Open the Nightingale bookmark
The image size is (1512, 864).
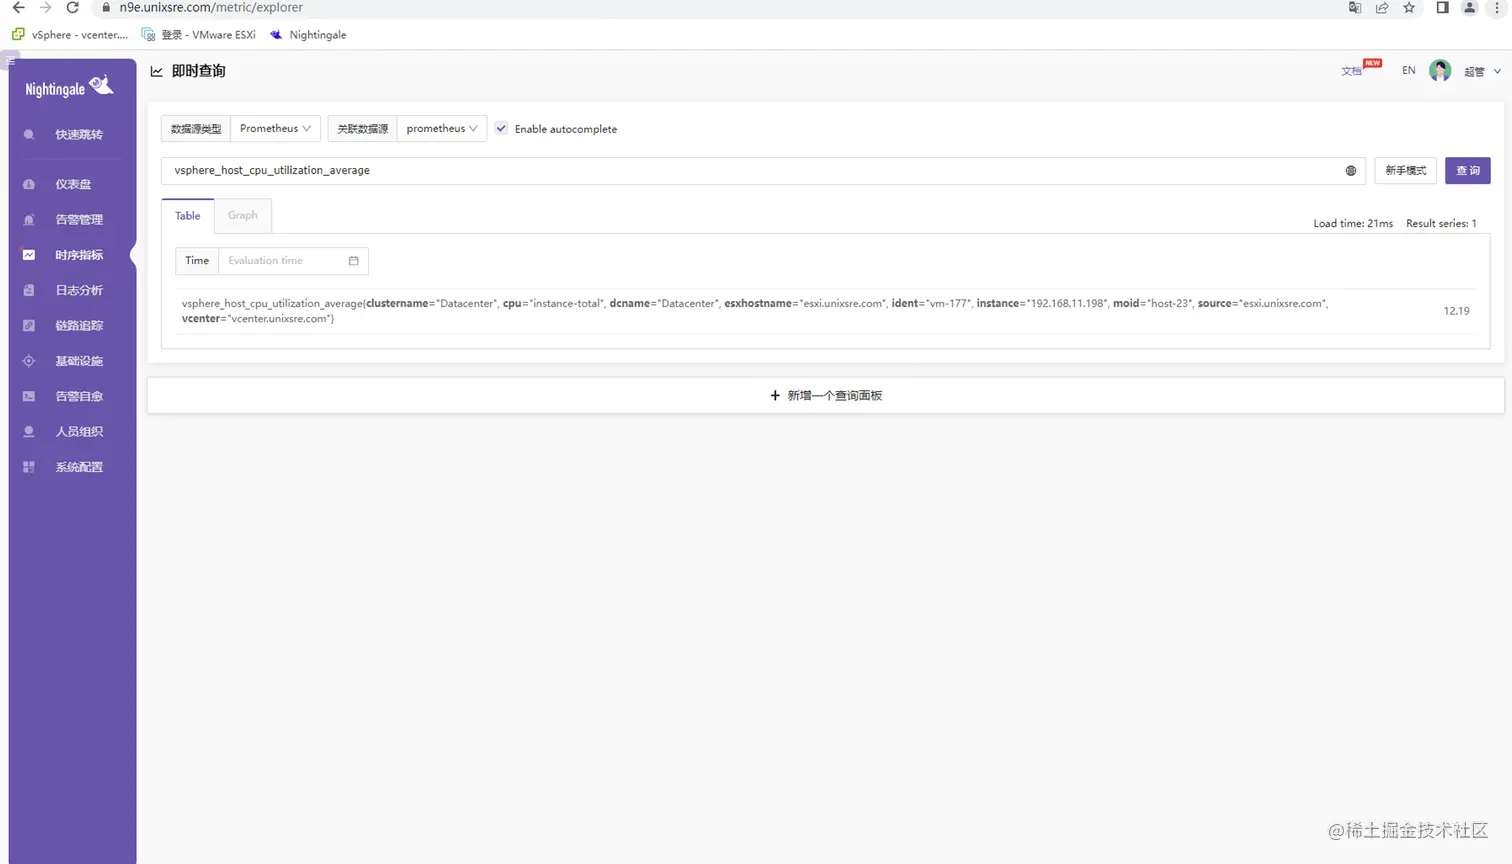[x=308, y=35]
